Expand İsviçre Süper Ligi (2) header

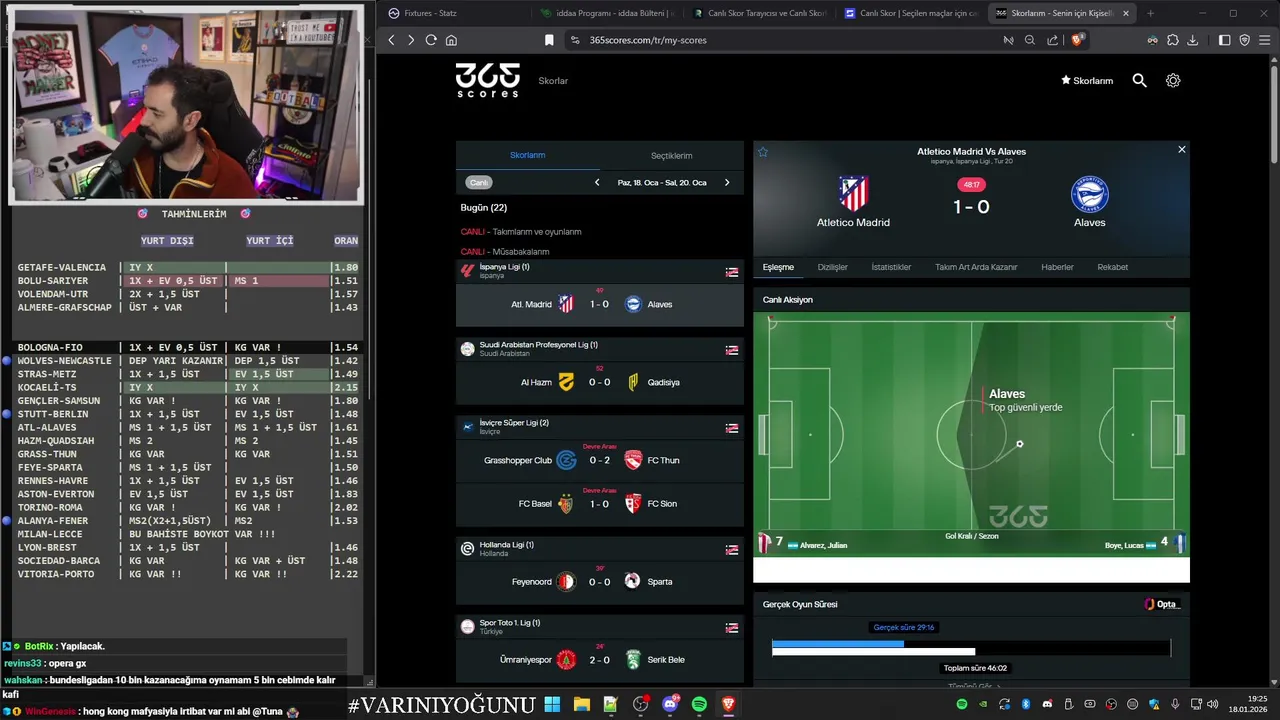click(x=600, y=427)
